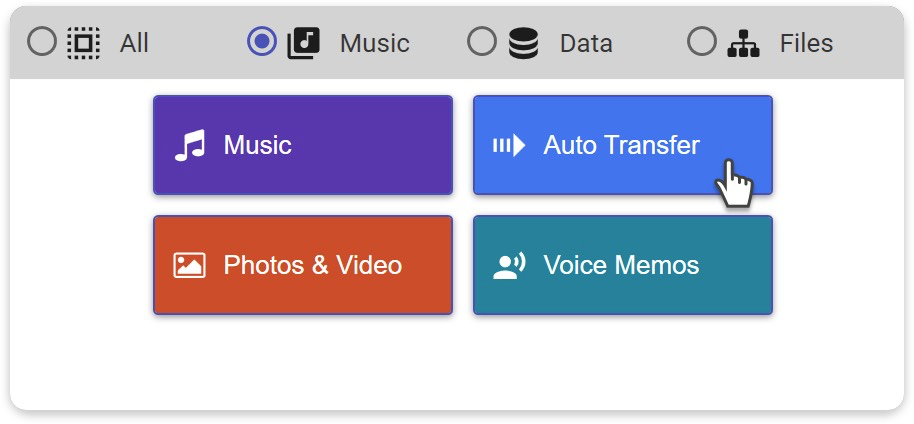Open the purple Music tile

303,145
